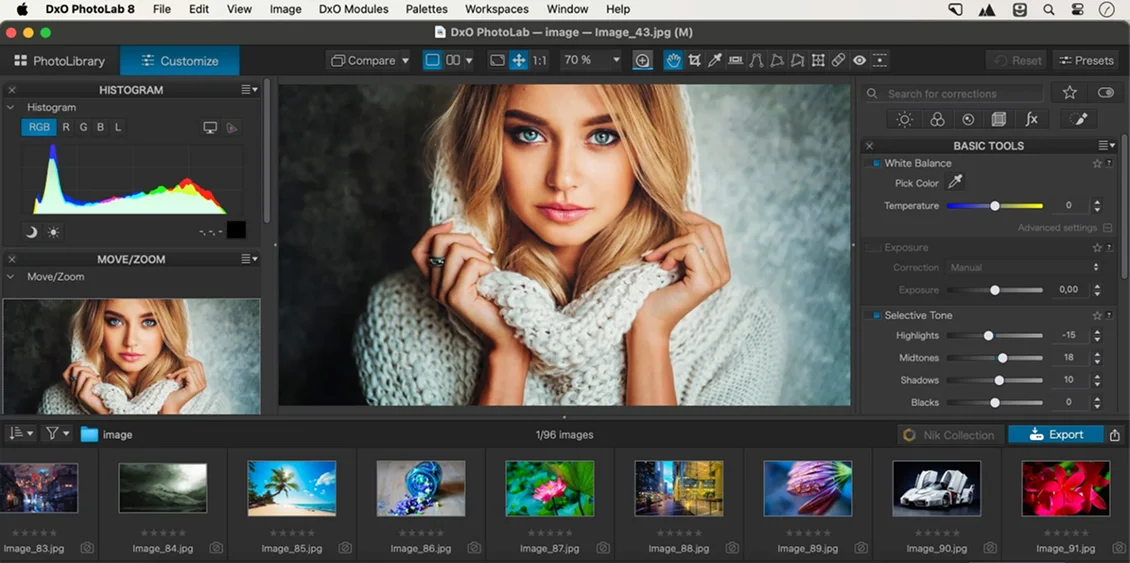1130x563 pixels.
Task: Set zoom to 1:1
Action: tap(539, 61)
